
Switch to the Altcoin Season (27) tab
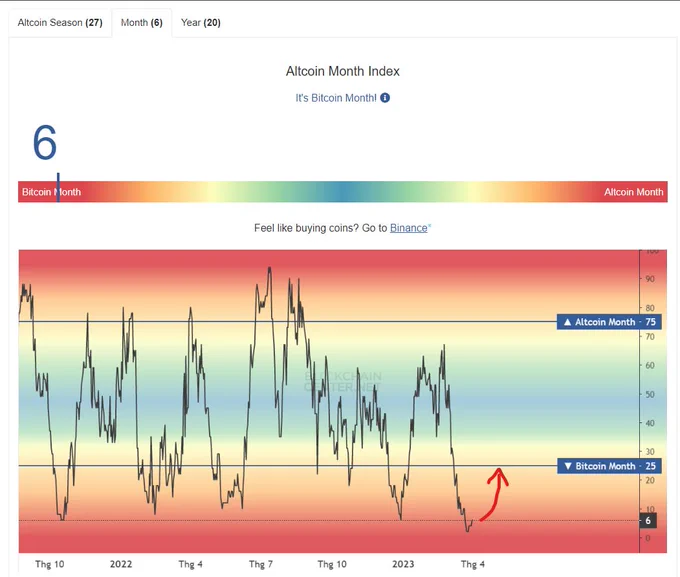(x=60, y=23)
